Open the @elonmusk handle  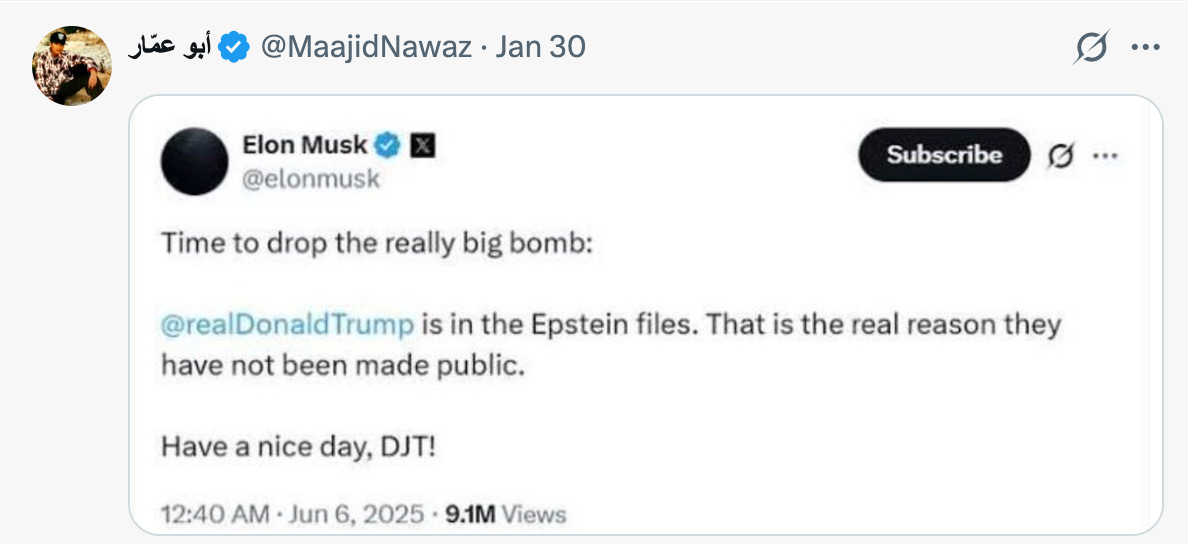point(311,180)
